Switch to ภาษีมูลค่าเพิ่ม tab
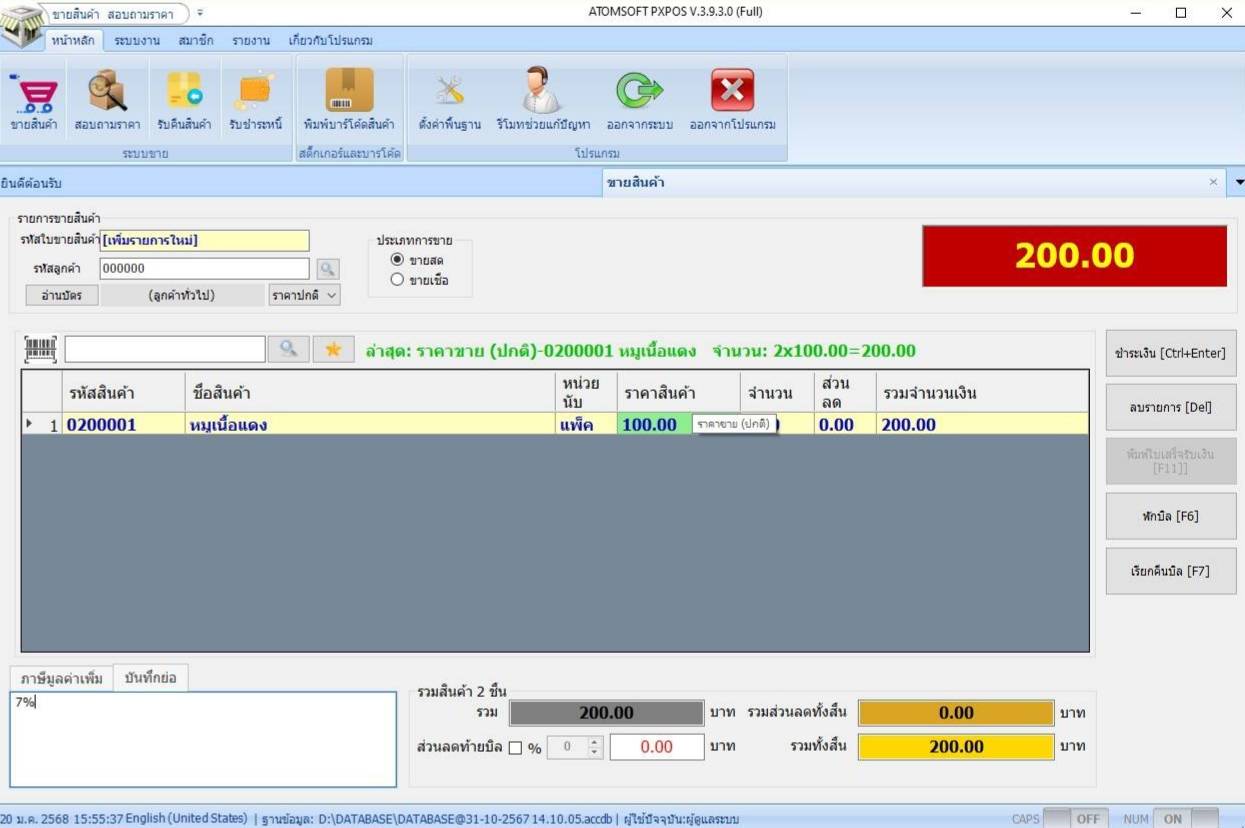The image size is (1245, 828). (62, 678)
